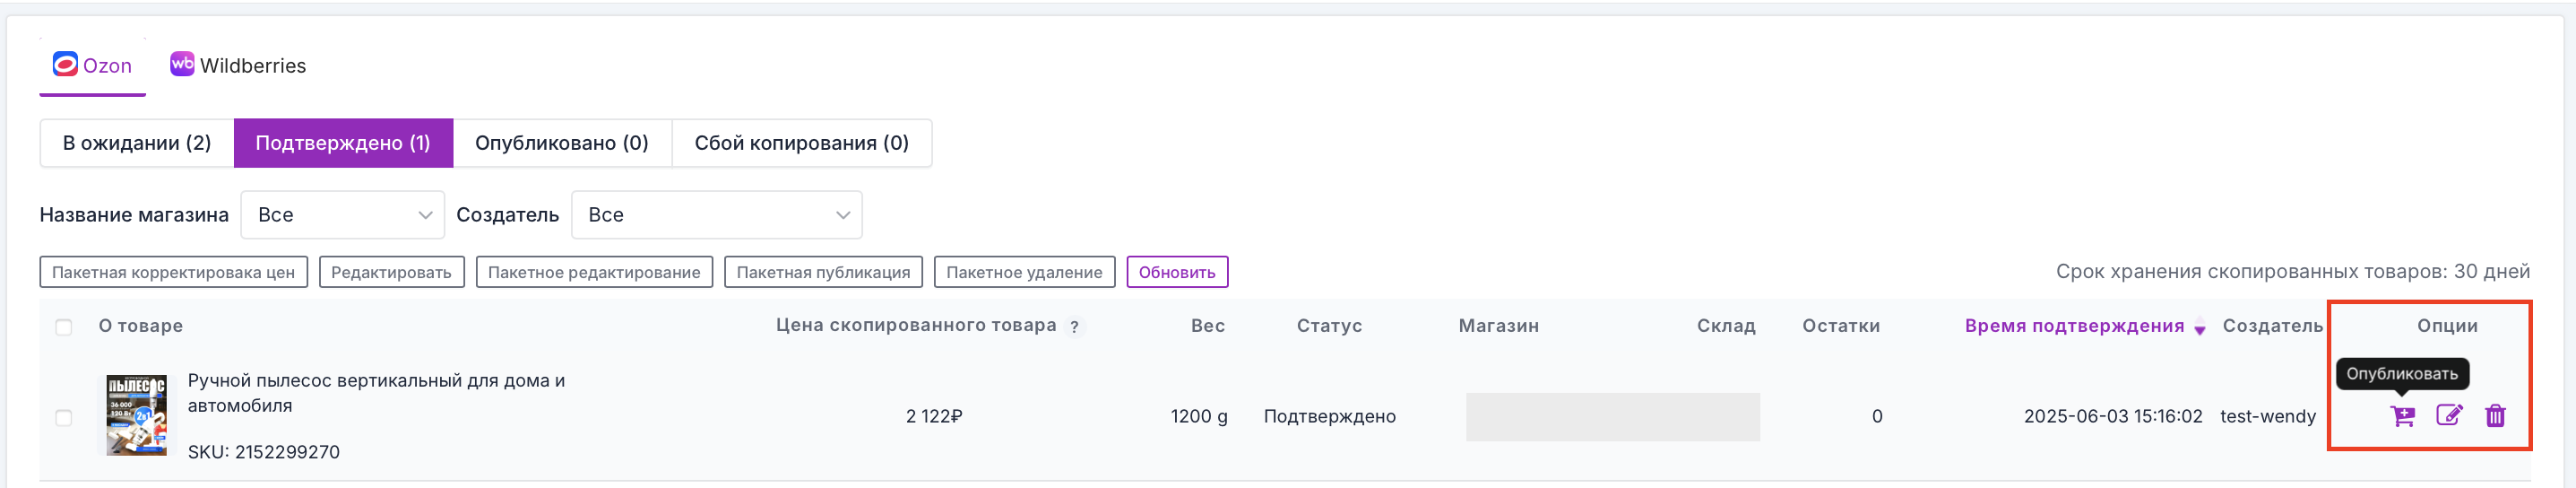Image resolution: width=2576 pixels, height=488 pixels.
Task: Click the trash delete icon in Опции
Action: click(x=2495, y=415)
